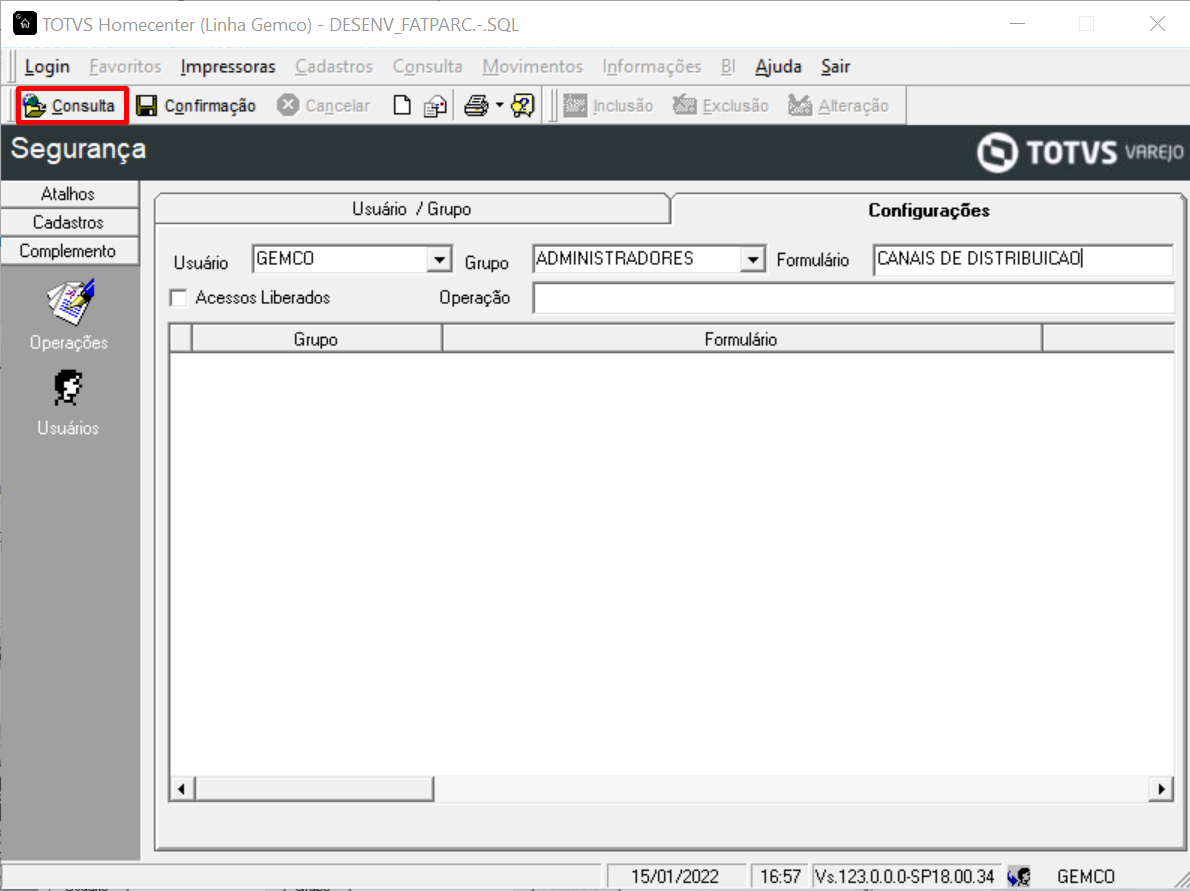
Task: Click the user icon in the status bar
Action: click(x=1019, y=877)
